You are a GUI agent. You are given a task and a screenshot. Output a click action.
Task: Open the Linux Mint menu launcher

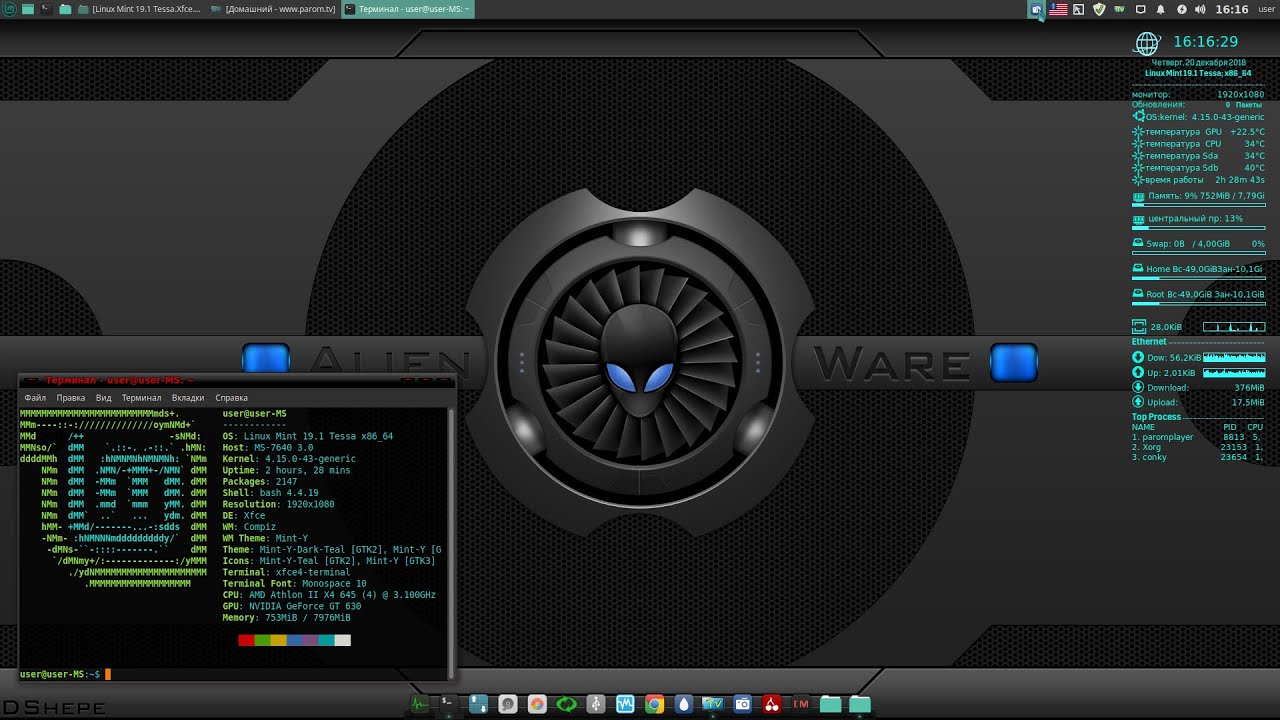pos(9,9)
